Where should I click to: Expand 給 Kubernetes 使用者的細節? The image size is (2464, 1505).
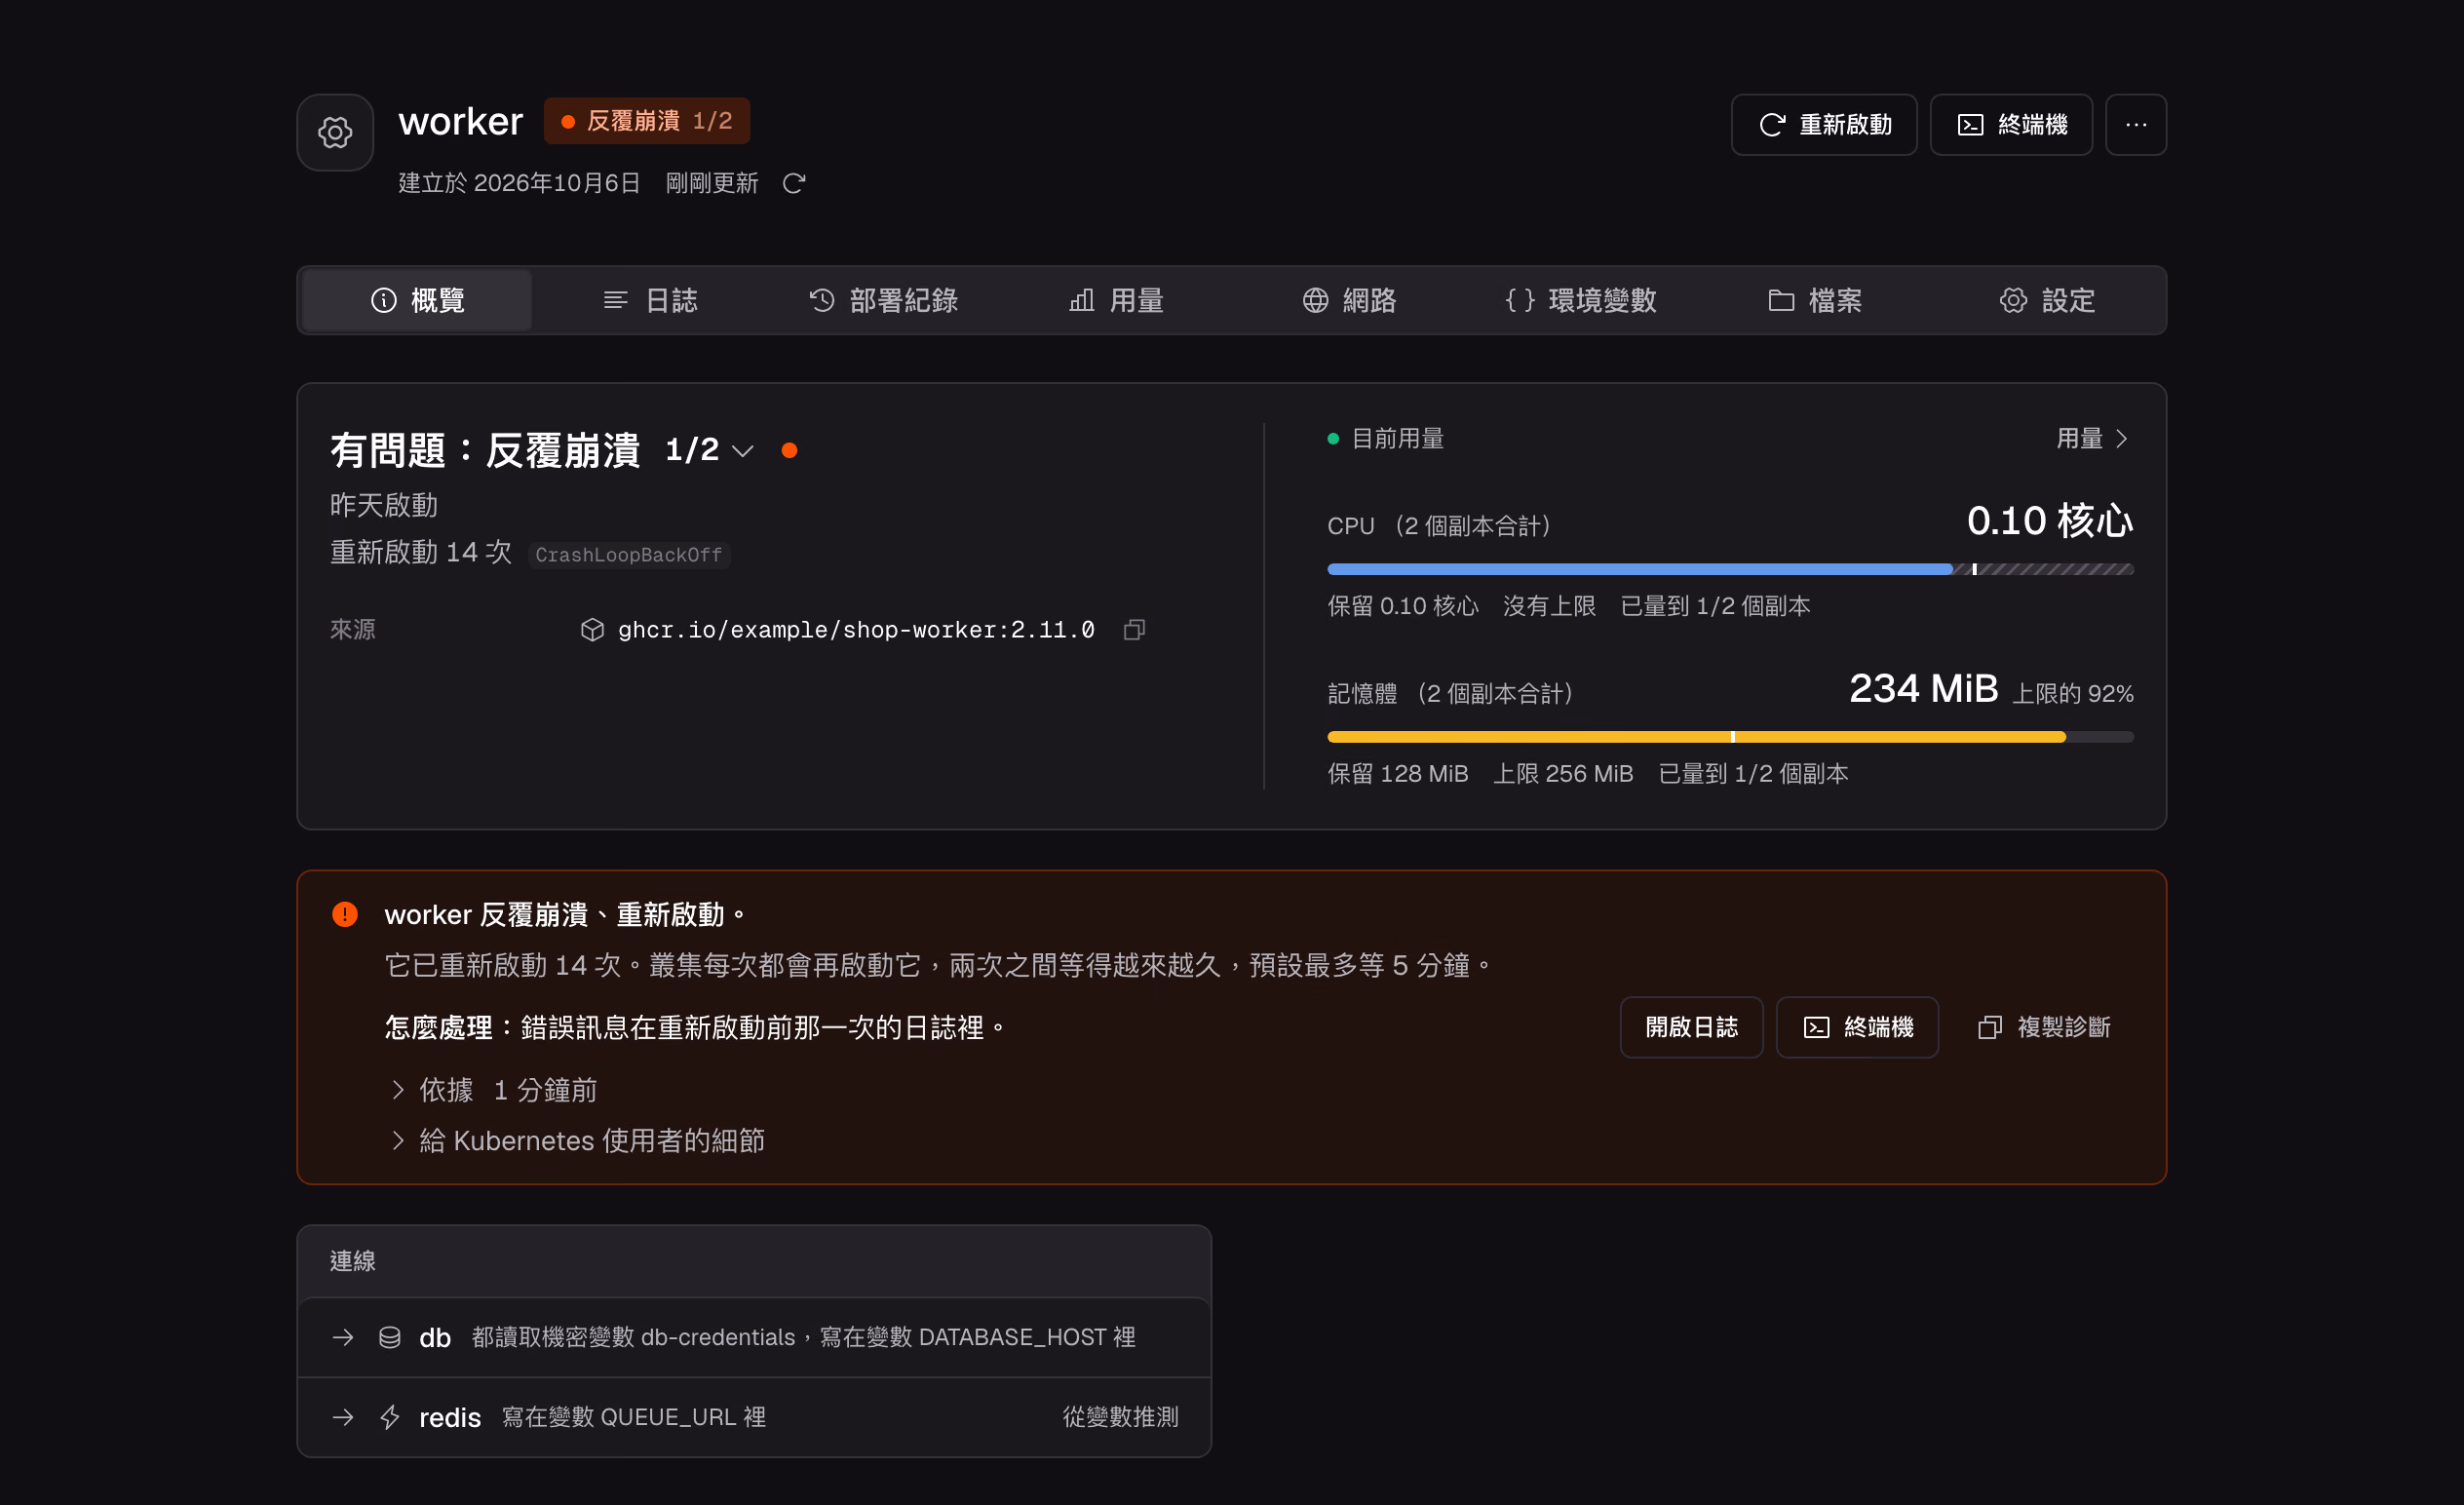[x=579, y=1141]
